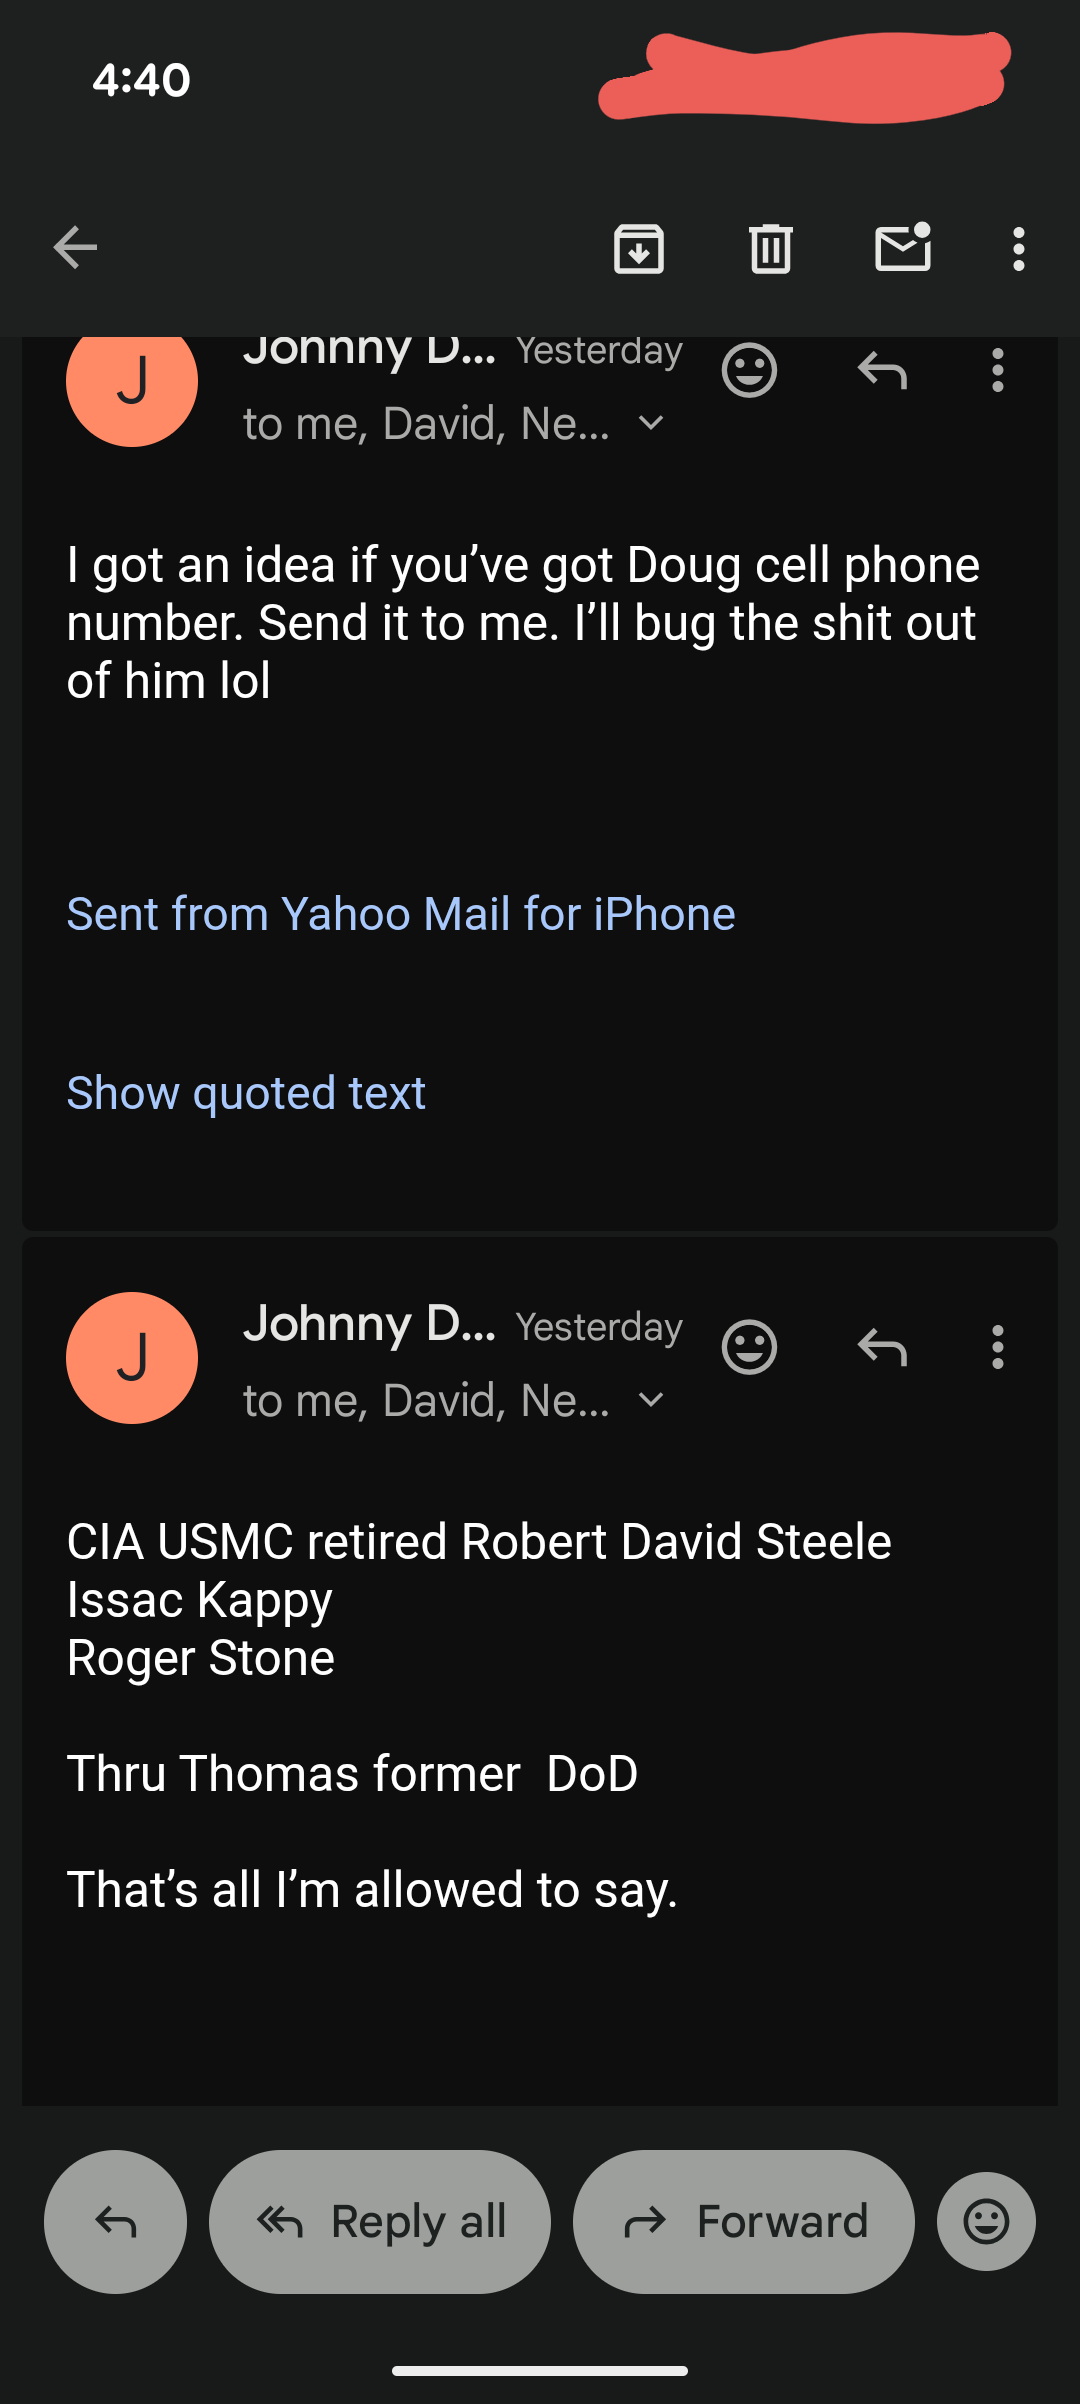
Task: Add emoji reaction to first message
Action: coord(749,371)
